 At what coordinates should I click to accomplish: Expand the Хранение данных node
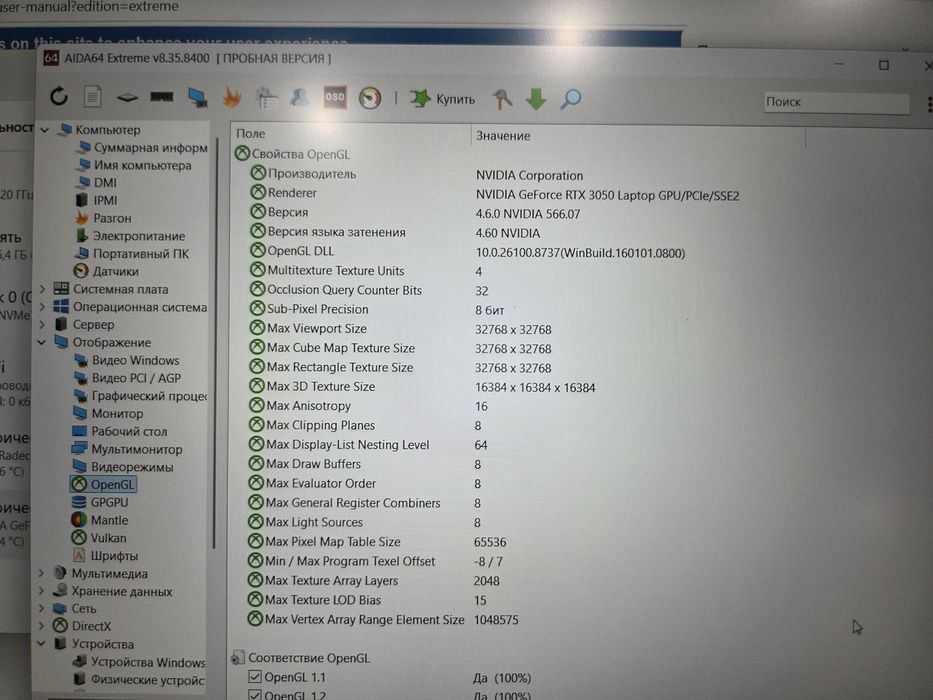(x=41, y=591)
